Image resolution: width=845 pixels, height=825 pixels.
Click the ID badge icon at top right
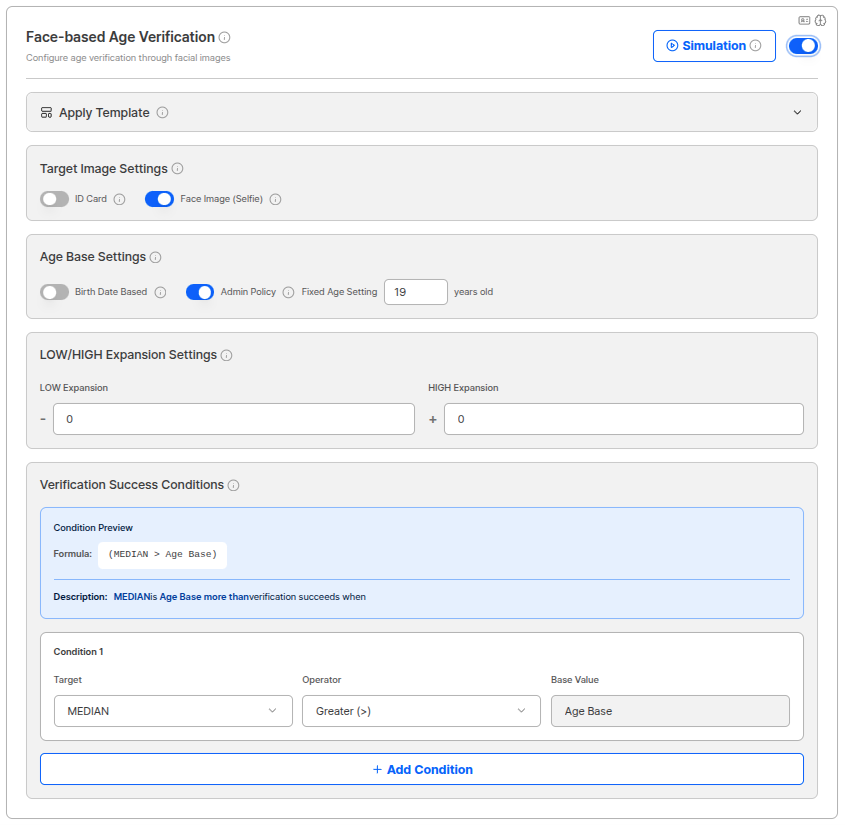[804, 20]
